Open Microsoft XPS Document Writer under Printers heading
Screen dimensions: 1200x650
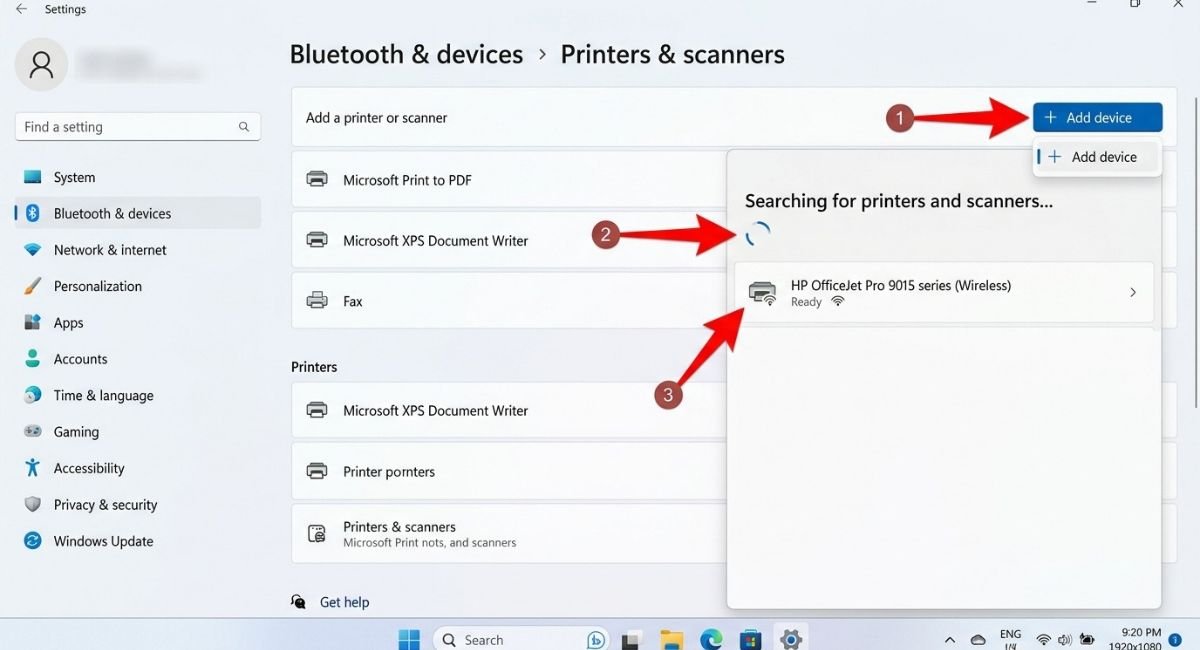point(435,410)
